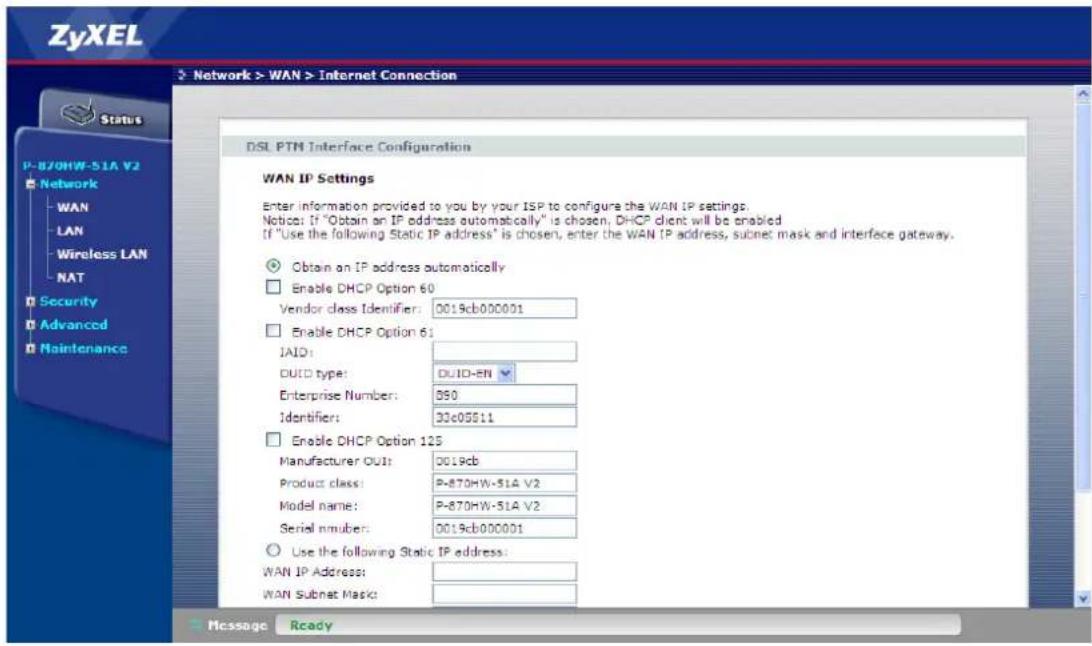Viewport: 1092px width, 646px height.
Task: Click the WAN IP Settings heading
Action: (x=318, y=178)
